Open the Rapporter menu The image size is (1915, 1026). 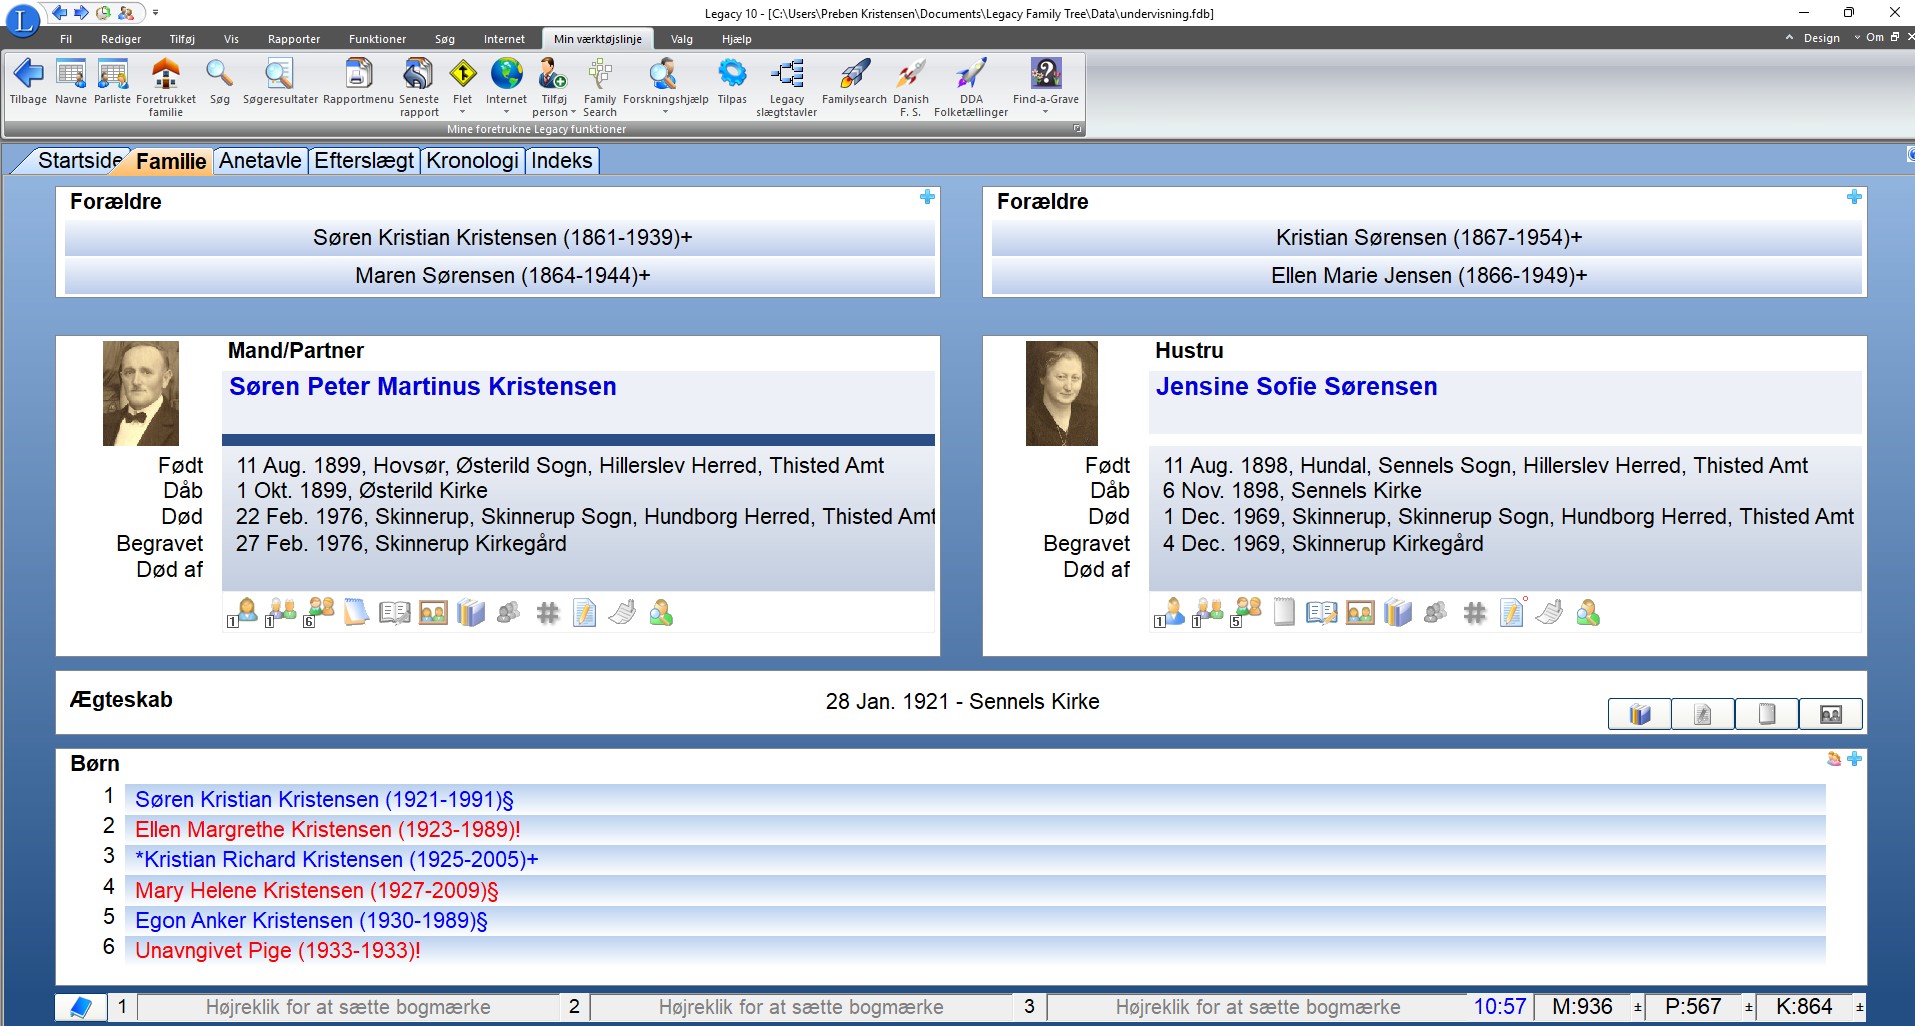pos(293,39)
